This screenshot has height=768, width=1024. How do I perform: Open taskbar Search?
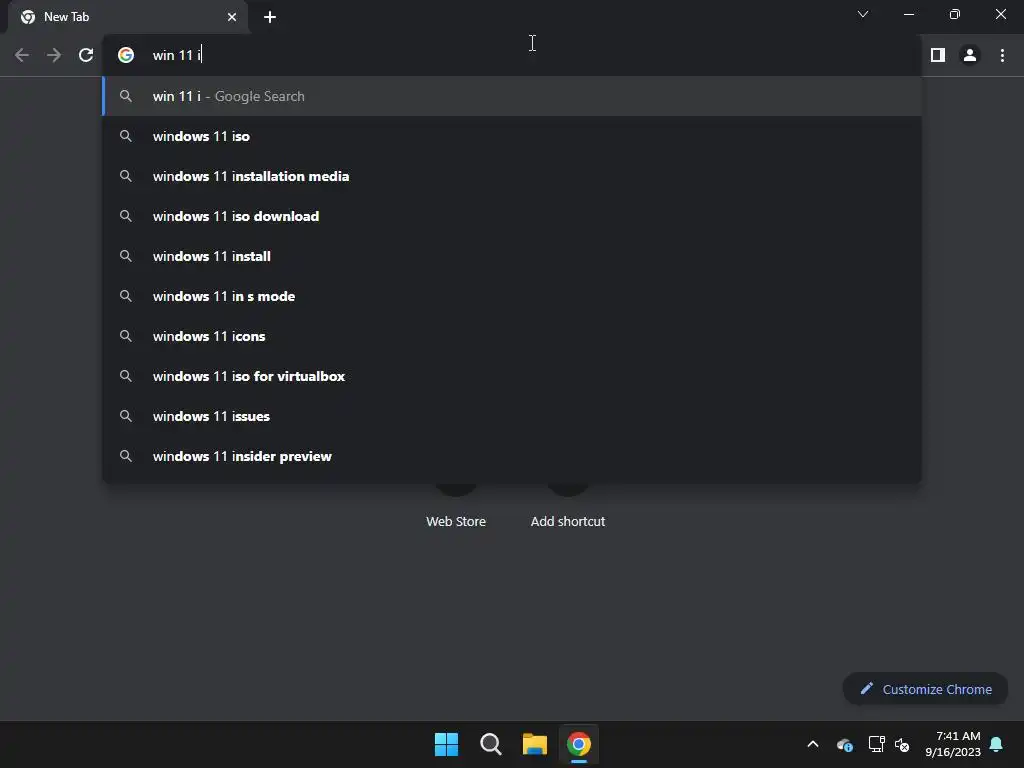(490, 744)
